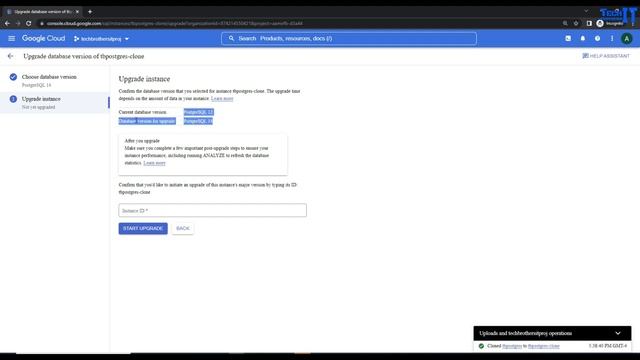Viewport: 640px width, 360px height.
Task: Click the step 2 circle icon beside Upgrade instance
Action: [x=13, y=99]
